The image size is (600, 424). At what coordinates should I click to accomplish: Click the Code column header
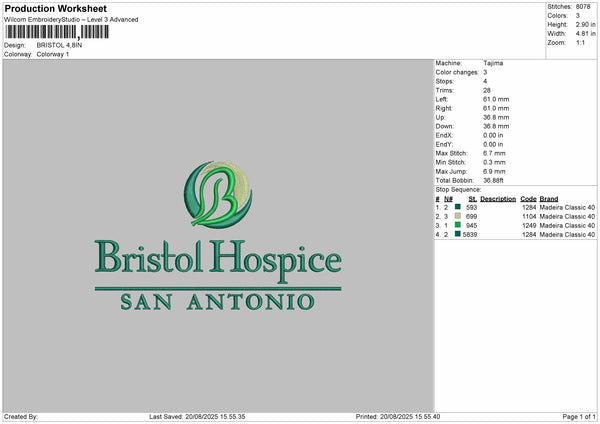coord(528,199)
